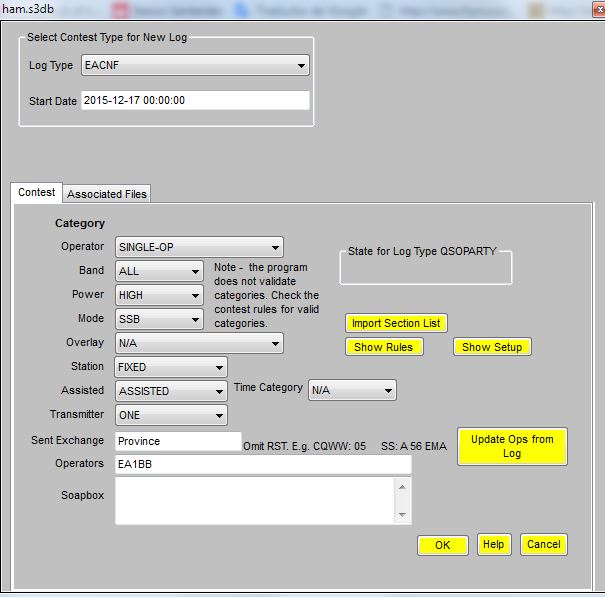Click the Start Date input field
Image resolution: width=605 pixels, height=598 pixels.
pyautogui.click(x=195, y=101)
